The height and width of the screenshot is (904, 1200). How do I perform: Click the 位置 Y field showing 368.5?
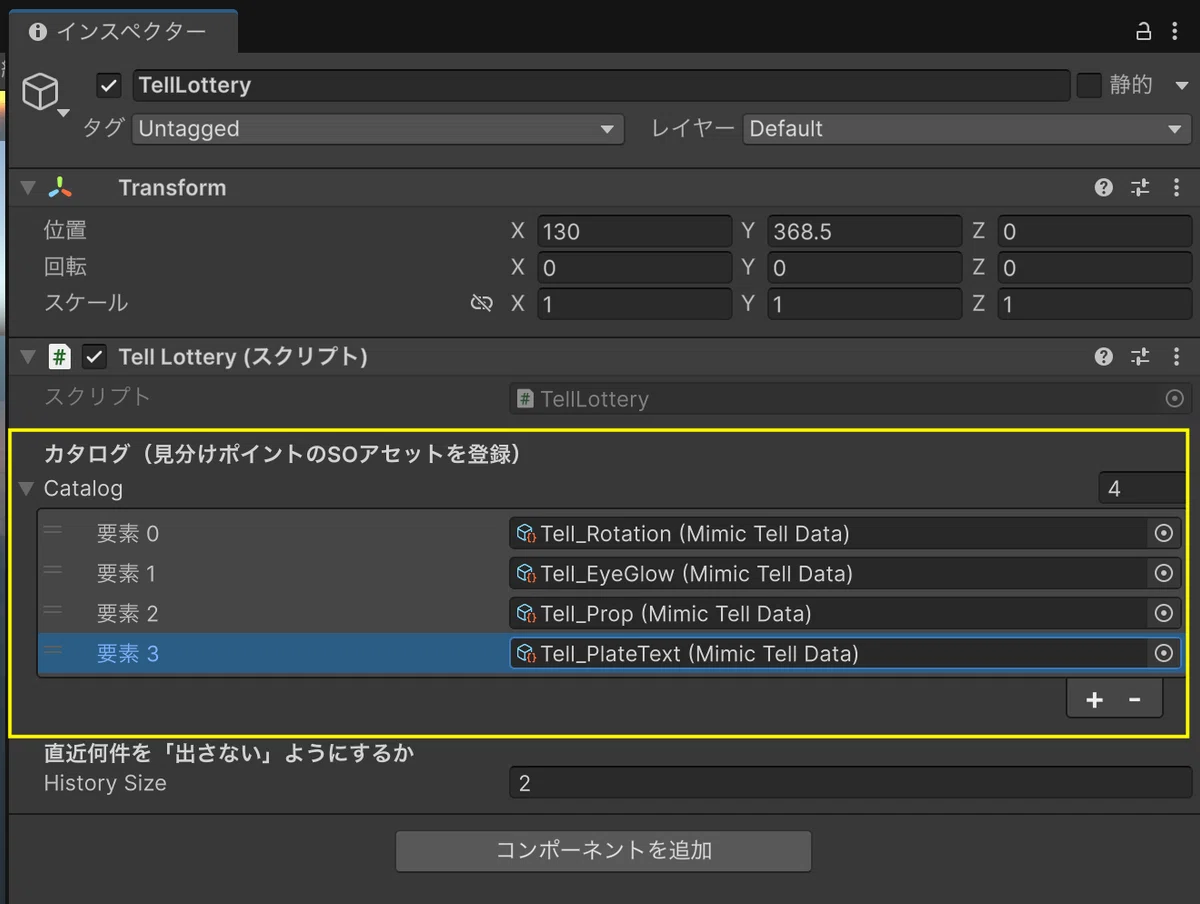(x=865, y=231)
